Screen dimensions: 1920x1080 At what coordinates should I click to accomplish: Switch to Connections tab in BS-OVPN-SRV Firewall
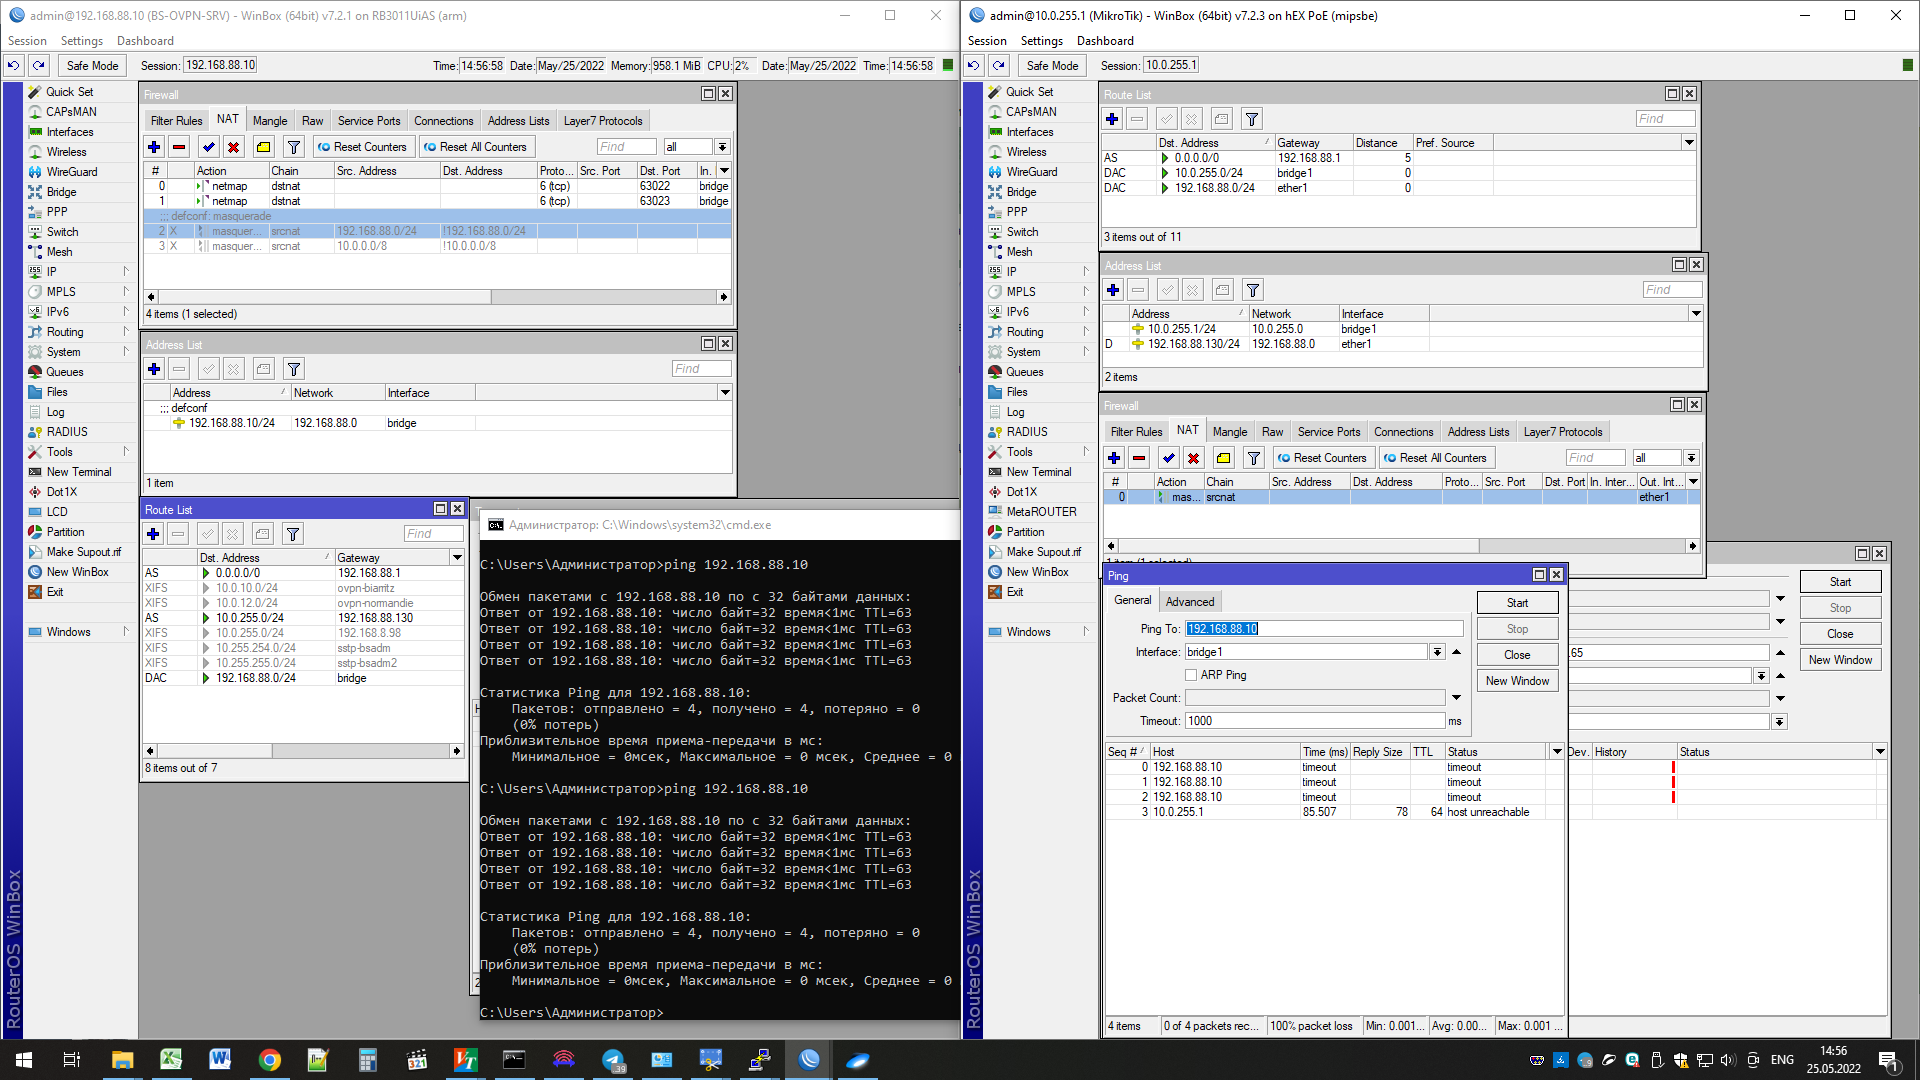pyautogui.click(x=444, y=121)
